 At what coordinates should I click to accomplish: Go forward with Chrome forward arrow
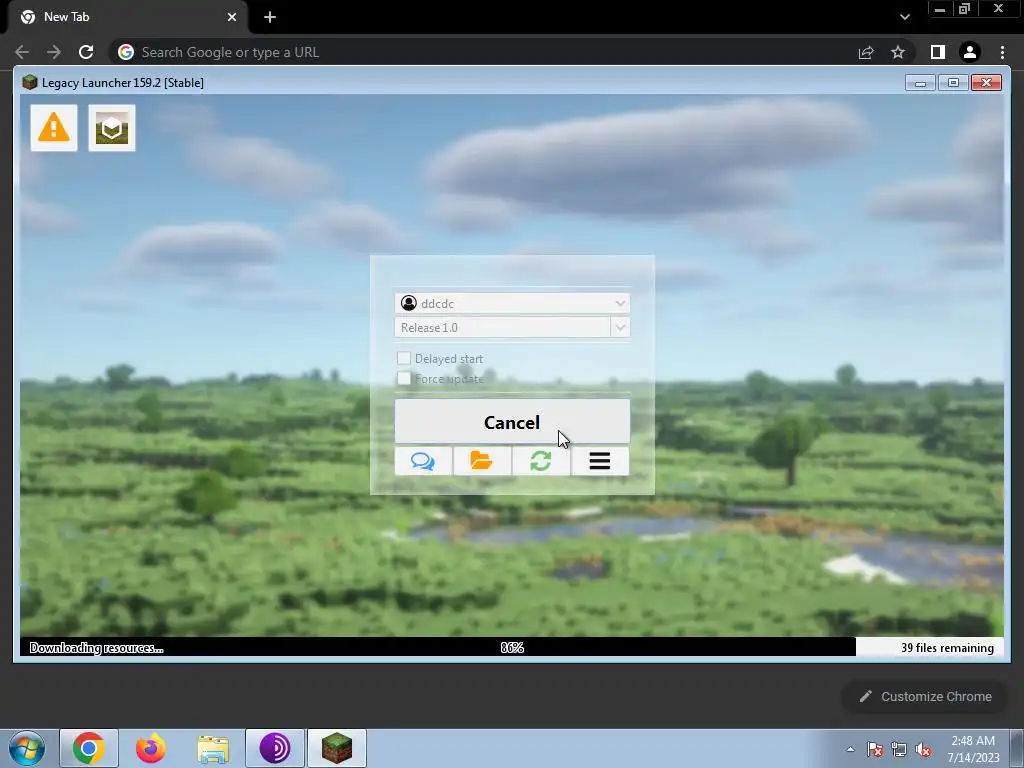click(x=54, y=52)
